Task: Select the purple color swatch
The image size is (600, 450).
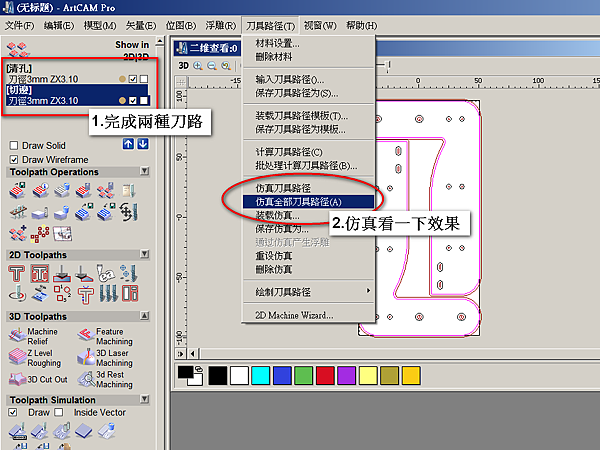Action: point(346,375)
